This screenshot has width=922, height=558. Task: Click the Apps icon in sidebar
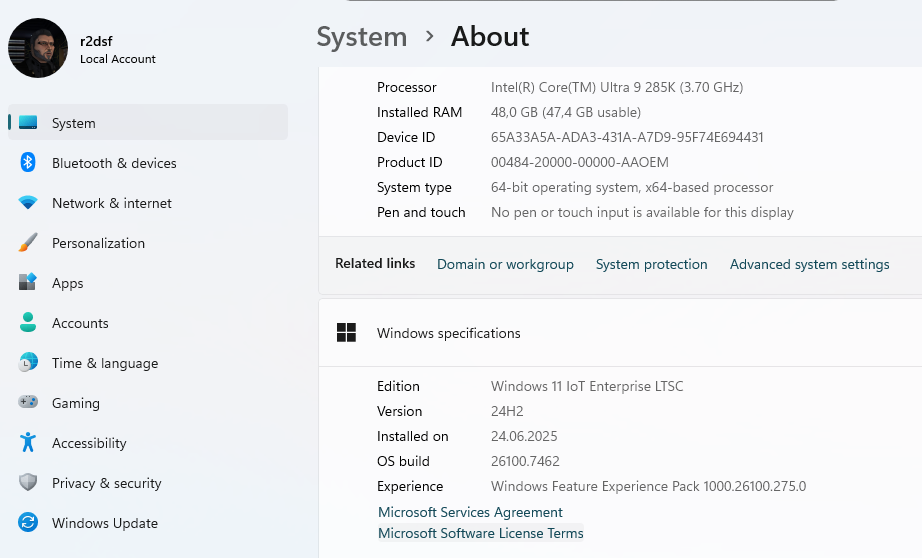(x=28, y=283)
